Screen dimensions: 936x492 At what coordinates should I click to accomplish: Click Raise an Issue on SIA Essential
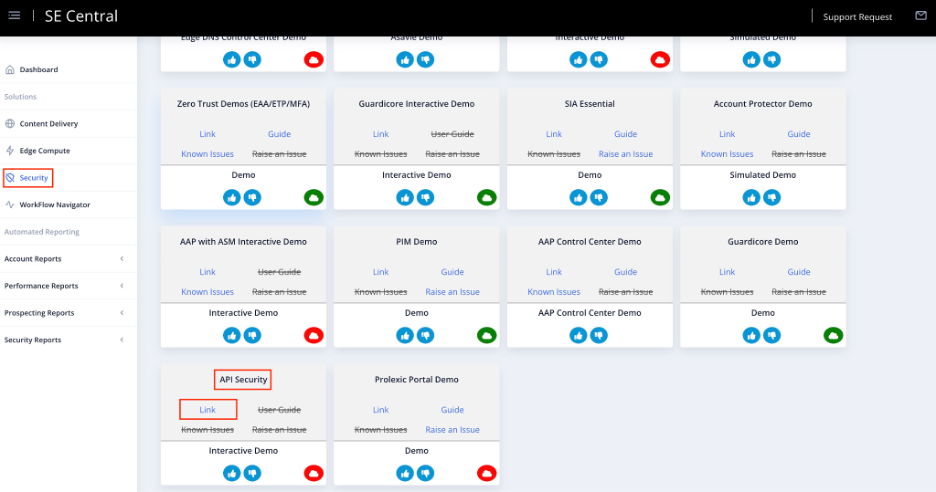626,153
